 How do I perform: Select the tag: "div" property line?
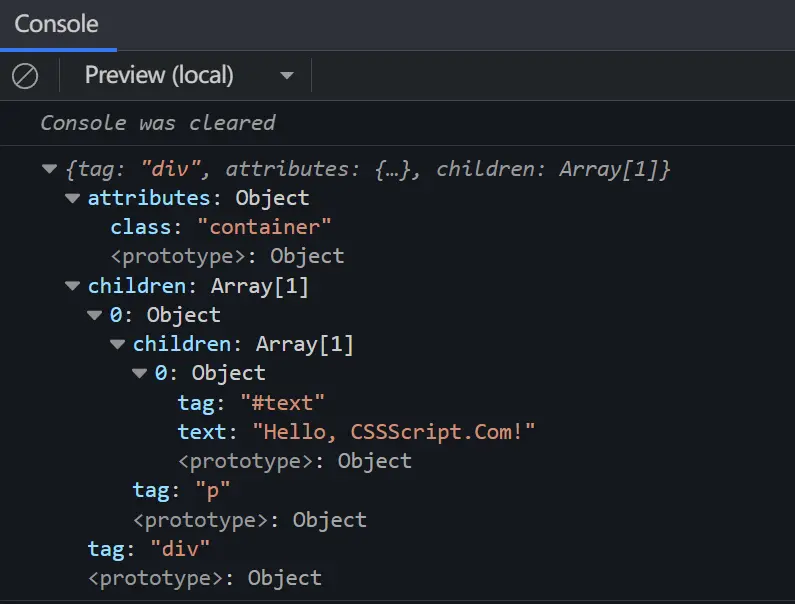pos(149,549)
